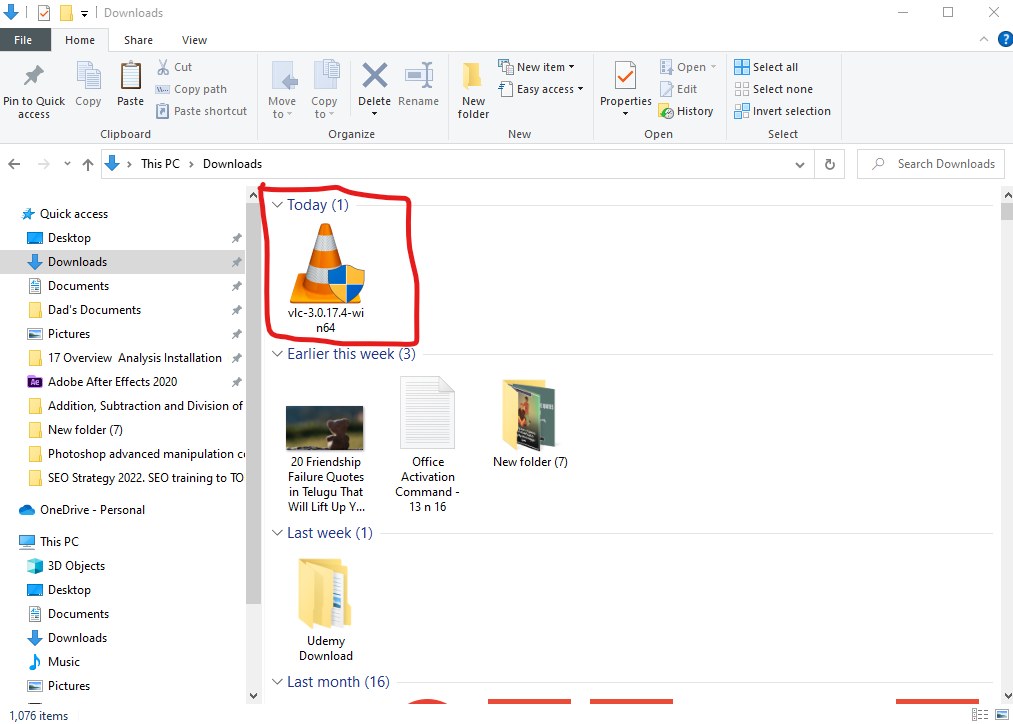Screen dimensions: 1013x724
Task: Open the New item dropdown
Action: 536,67
